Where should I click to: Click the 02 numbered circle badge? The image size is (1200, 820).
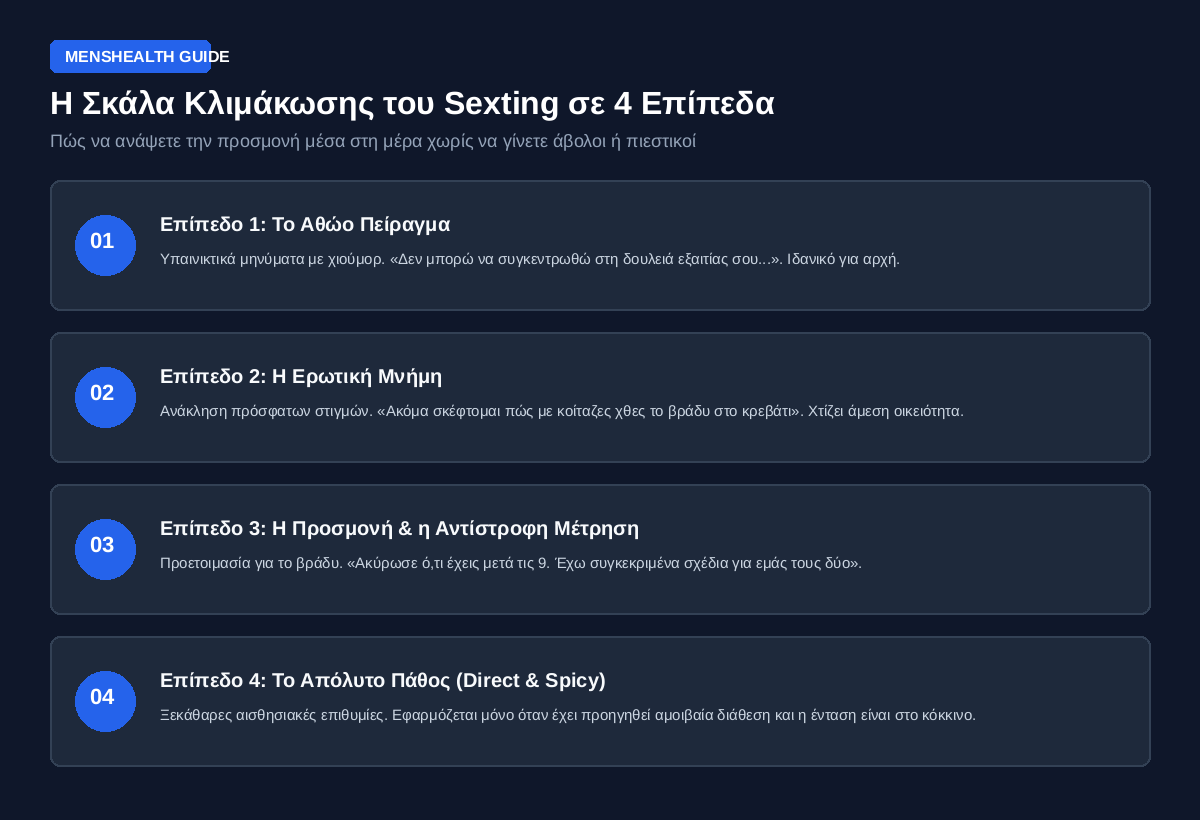click(105, 397)
